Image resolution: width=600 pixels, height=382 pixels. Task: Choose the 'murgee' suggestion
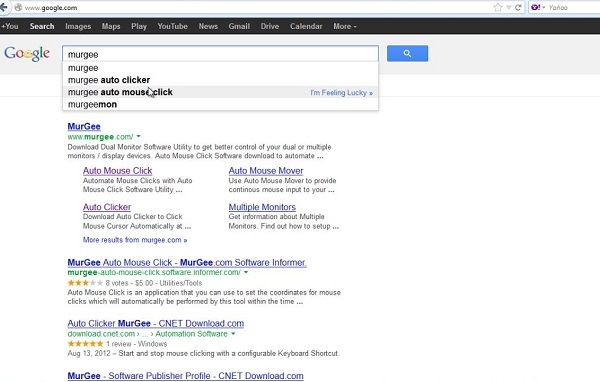(220, 68)
